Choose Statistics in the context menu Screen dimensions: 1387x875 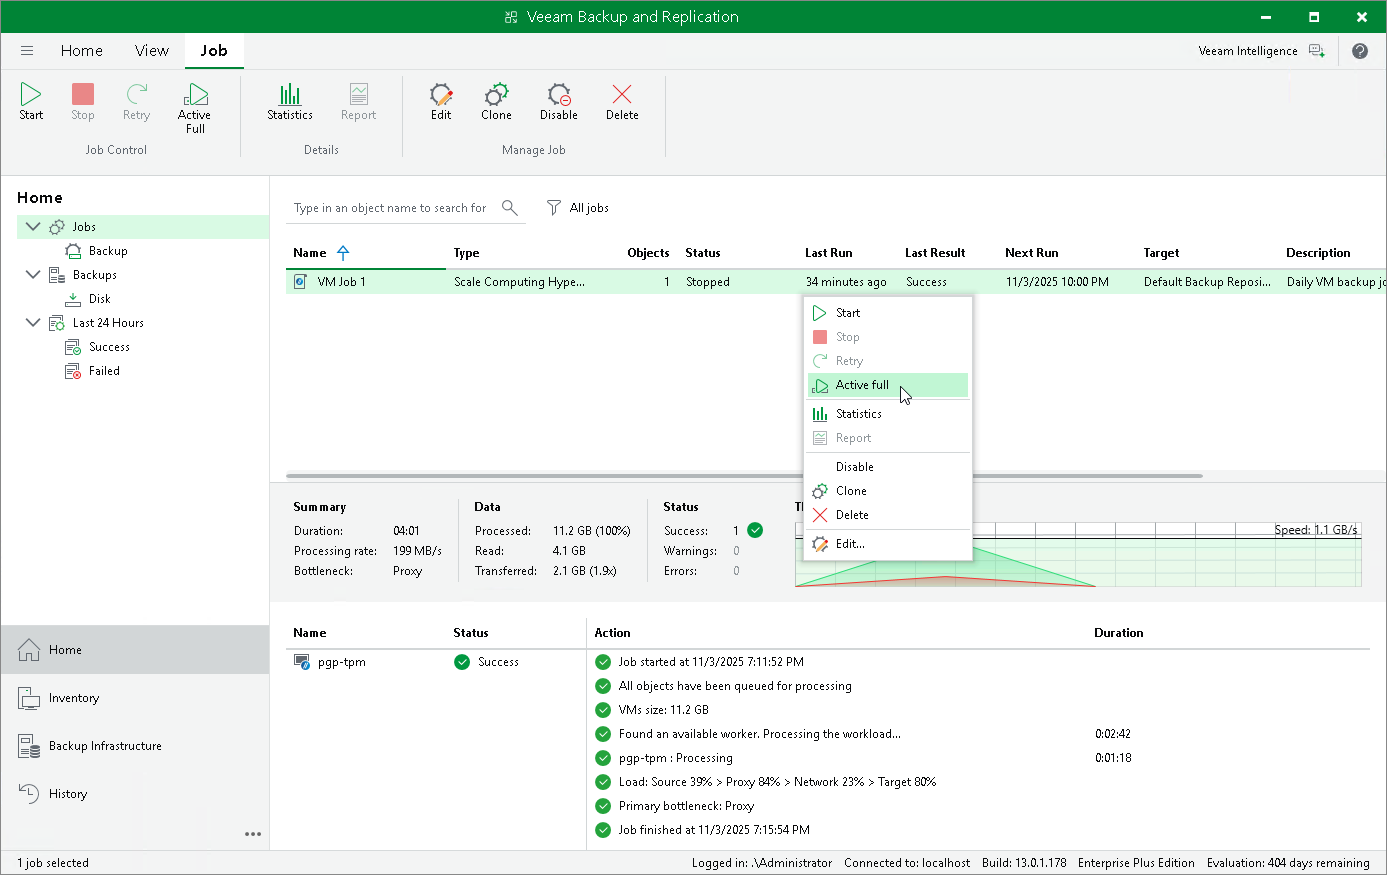click(888, 414)
